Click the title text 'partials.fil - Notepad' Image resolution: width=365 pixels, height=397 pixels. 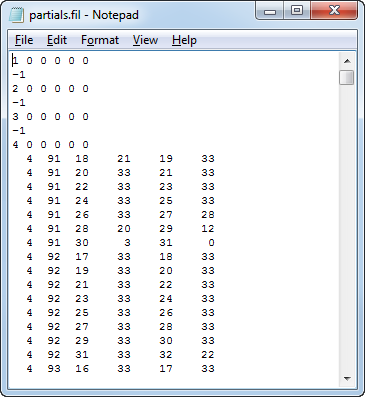[84, 15]
